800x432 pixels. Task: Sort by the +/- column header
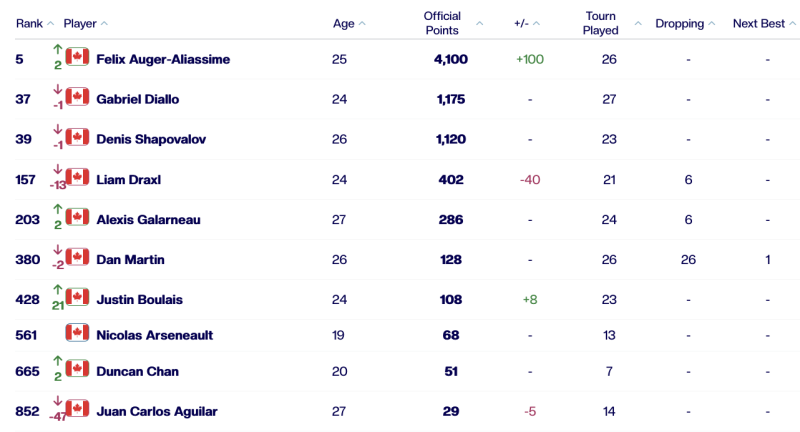click(536, 24)
